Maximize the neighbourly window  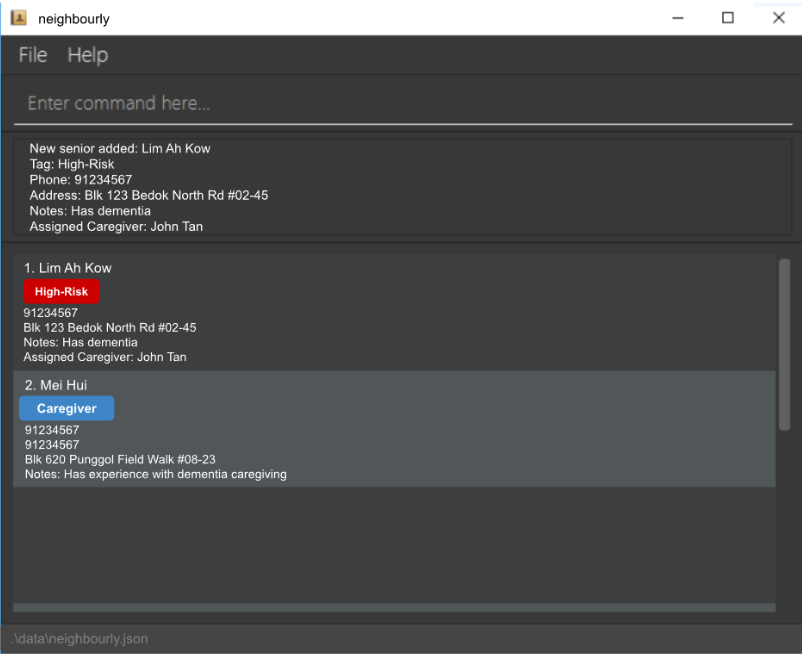pos(728,18)
